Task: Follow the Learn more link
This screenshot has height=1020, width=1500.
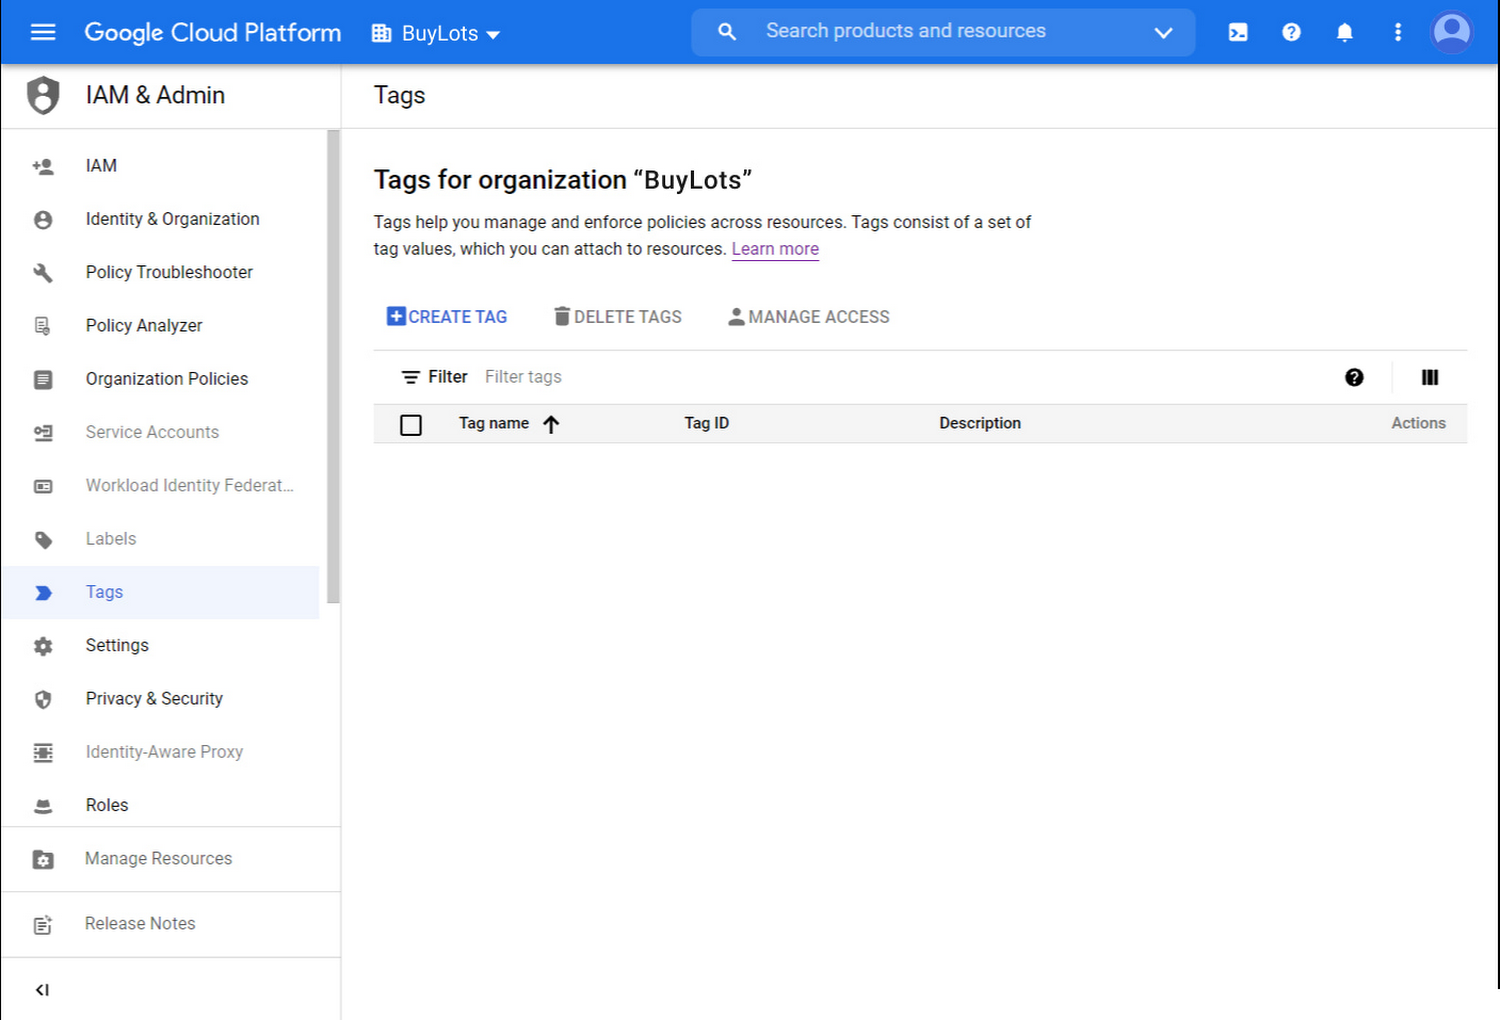Action: pos(775,249)
